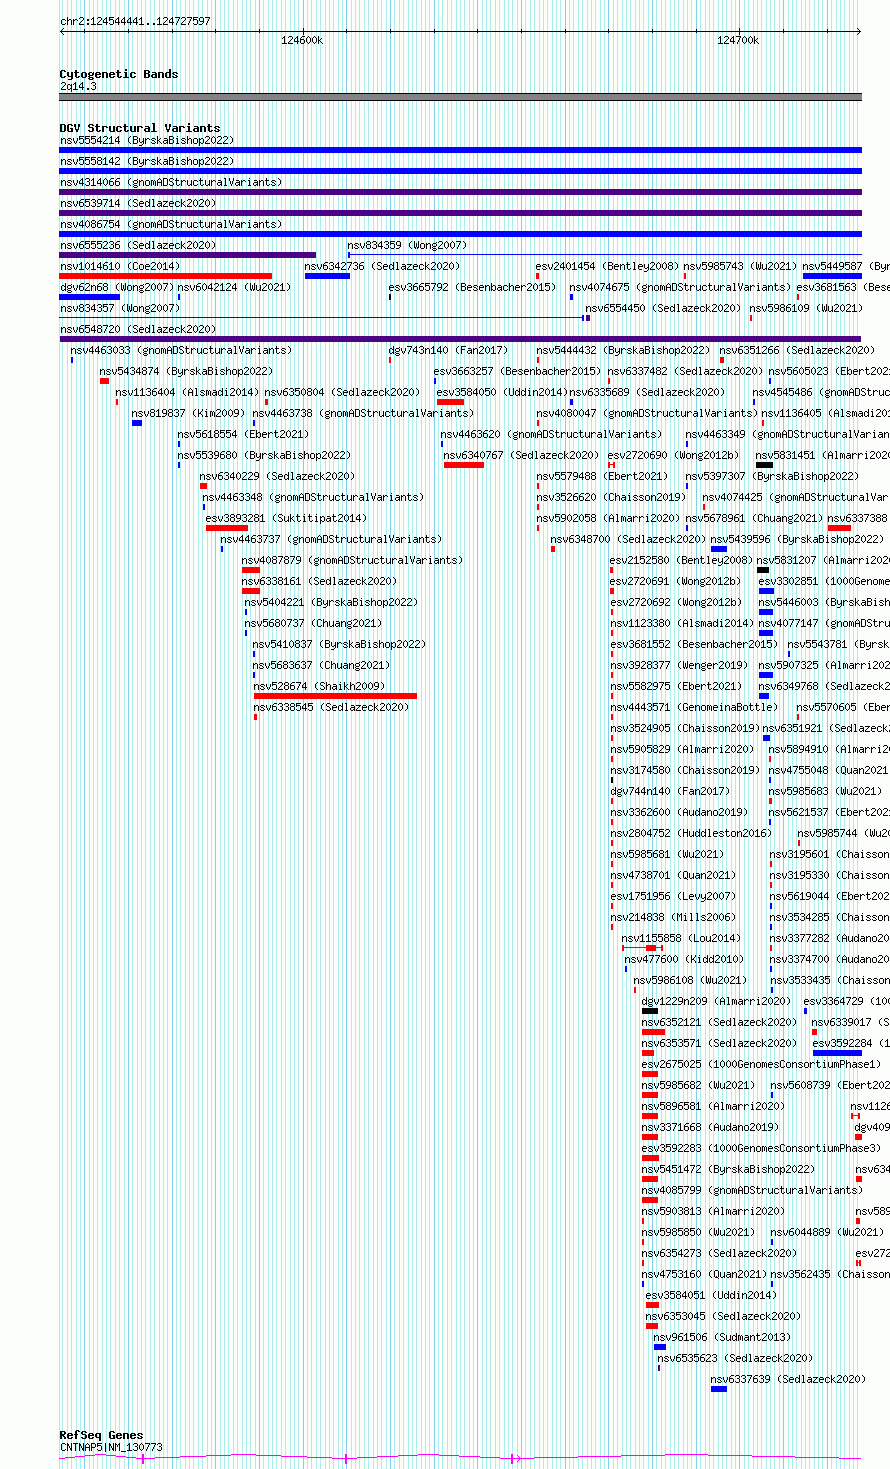Click variant label nsv6351266 (Sedlazeck2020)
890x1469 pixels.
click(798, 351)
